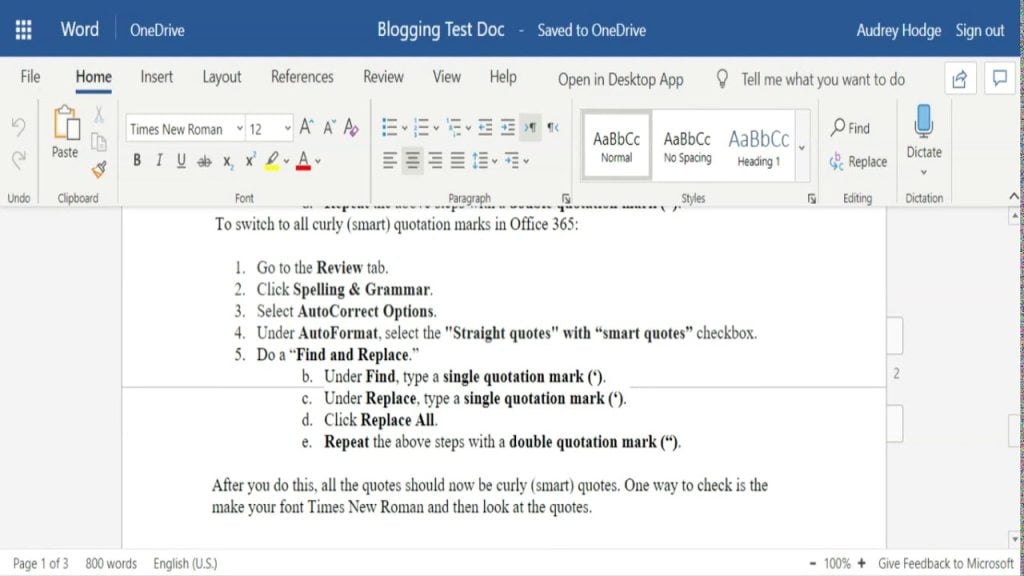The height and width of the screenshot is (576, 1024).
Task: Align text left
Action: (390, 160)
